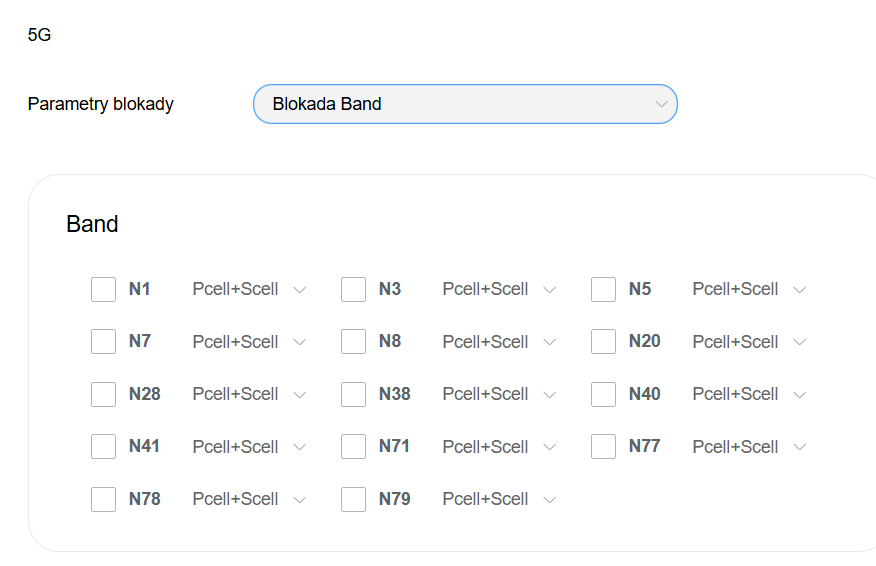Expand Pcell+Scell dropdown for N38

[499, 394]
